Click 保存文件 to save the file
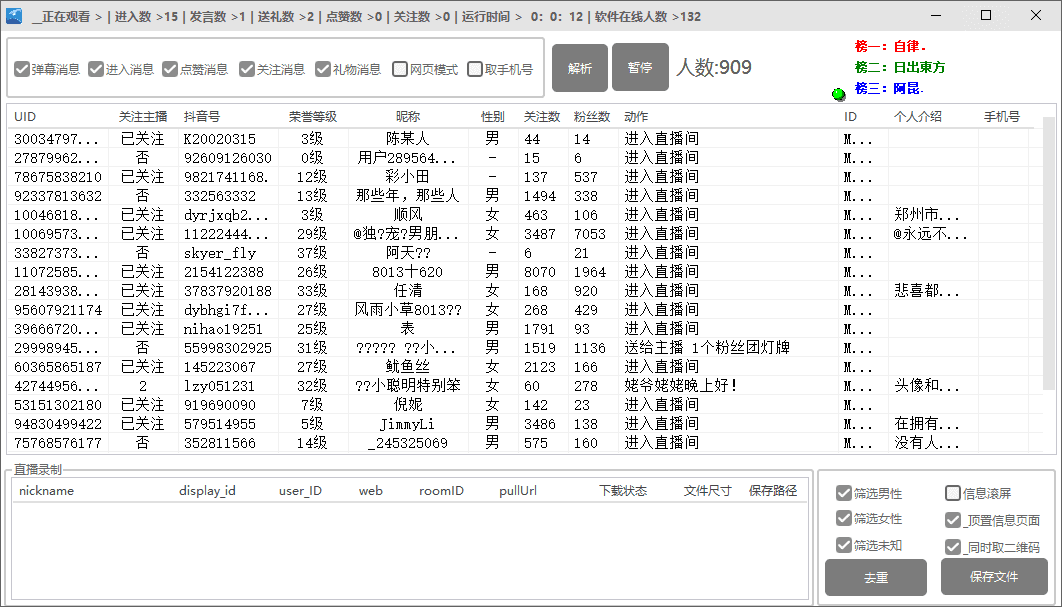This screenshot has width=1062, height=607. pos(993,577)
